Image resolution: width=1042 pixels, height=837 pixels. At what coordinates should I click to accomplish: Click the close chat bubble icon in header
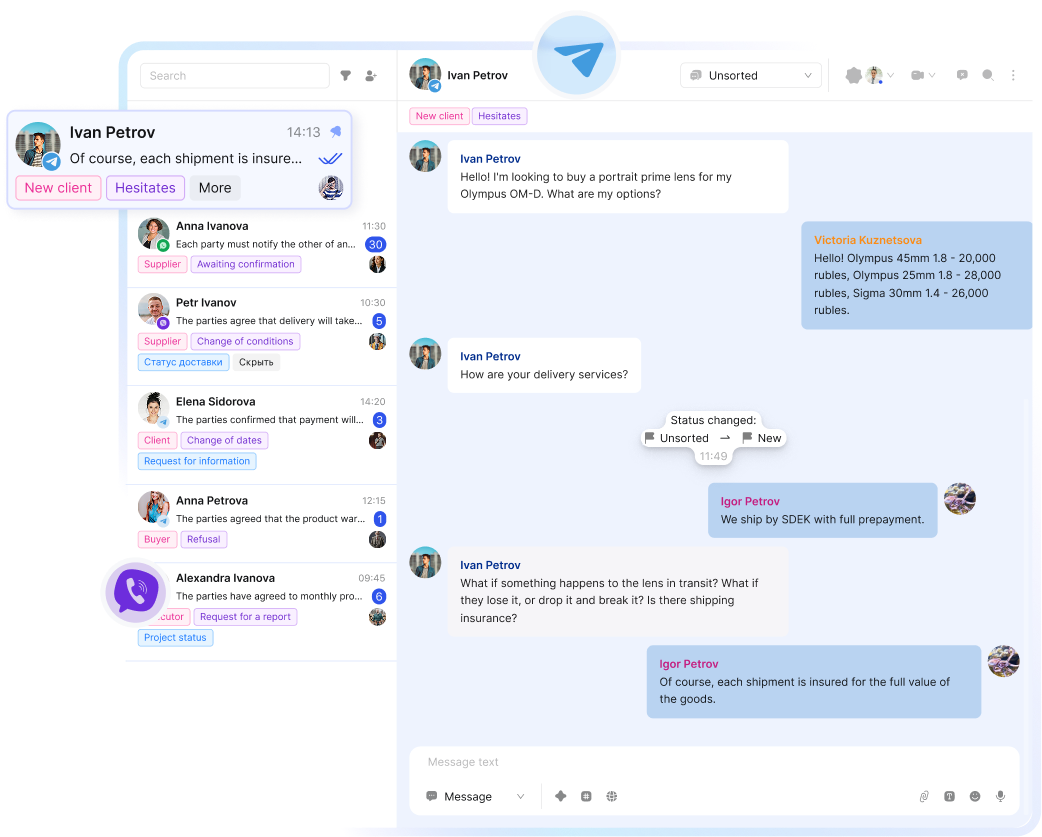(962, 75)
